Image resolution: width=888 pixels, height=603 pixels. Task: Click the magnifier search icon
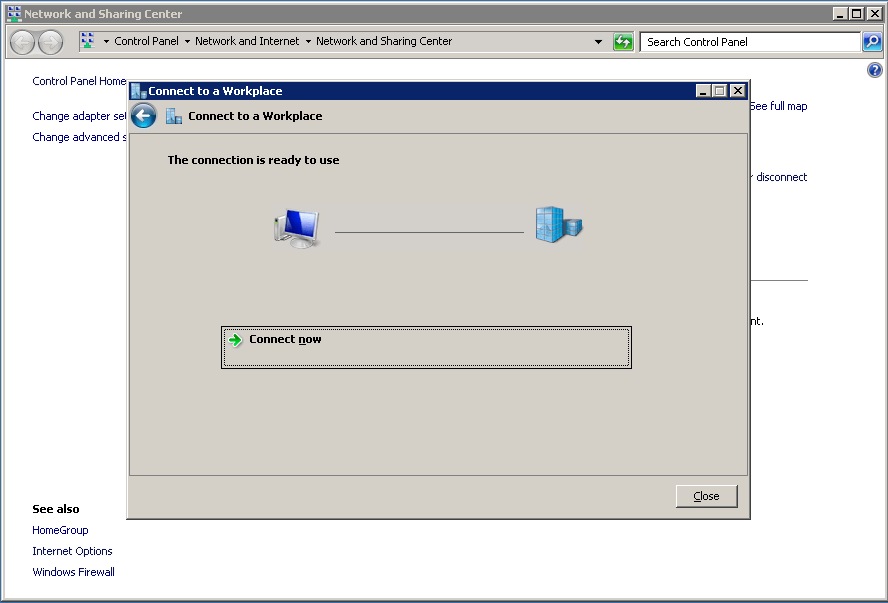[872, 42]
